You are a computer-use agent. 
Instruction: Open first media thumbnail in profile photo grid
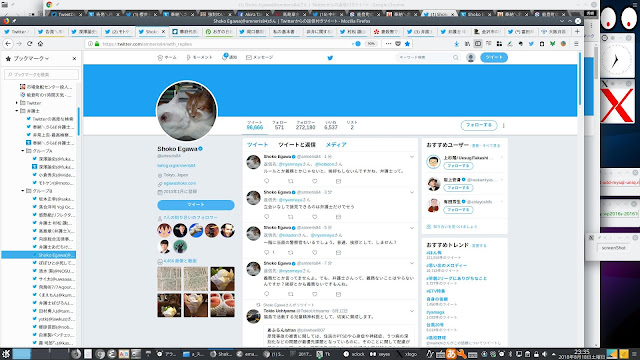pos(169,279)
